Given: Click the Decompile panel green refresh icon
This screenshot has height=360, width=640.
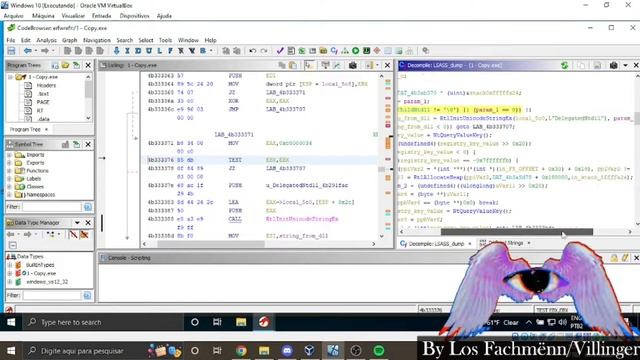Looking at the screenshot, I should (x=564, y=65).
